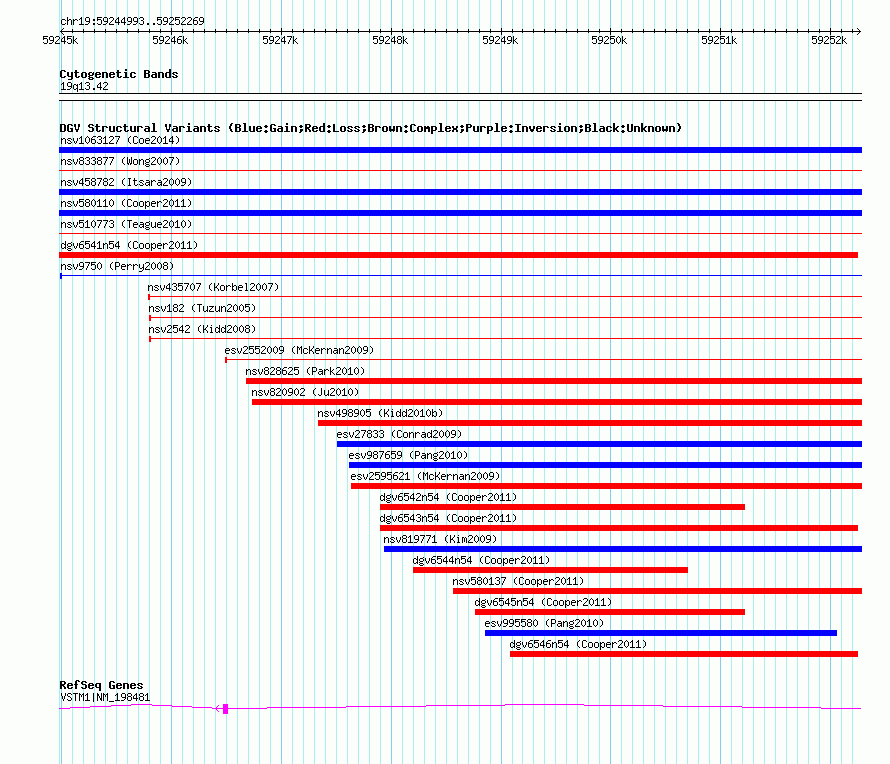This screenshot has height=764, width=890.
Task: Select the esv2595621 red bar
Action: point(606,486)
